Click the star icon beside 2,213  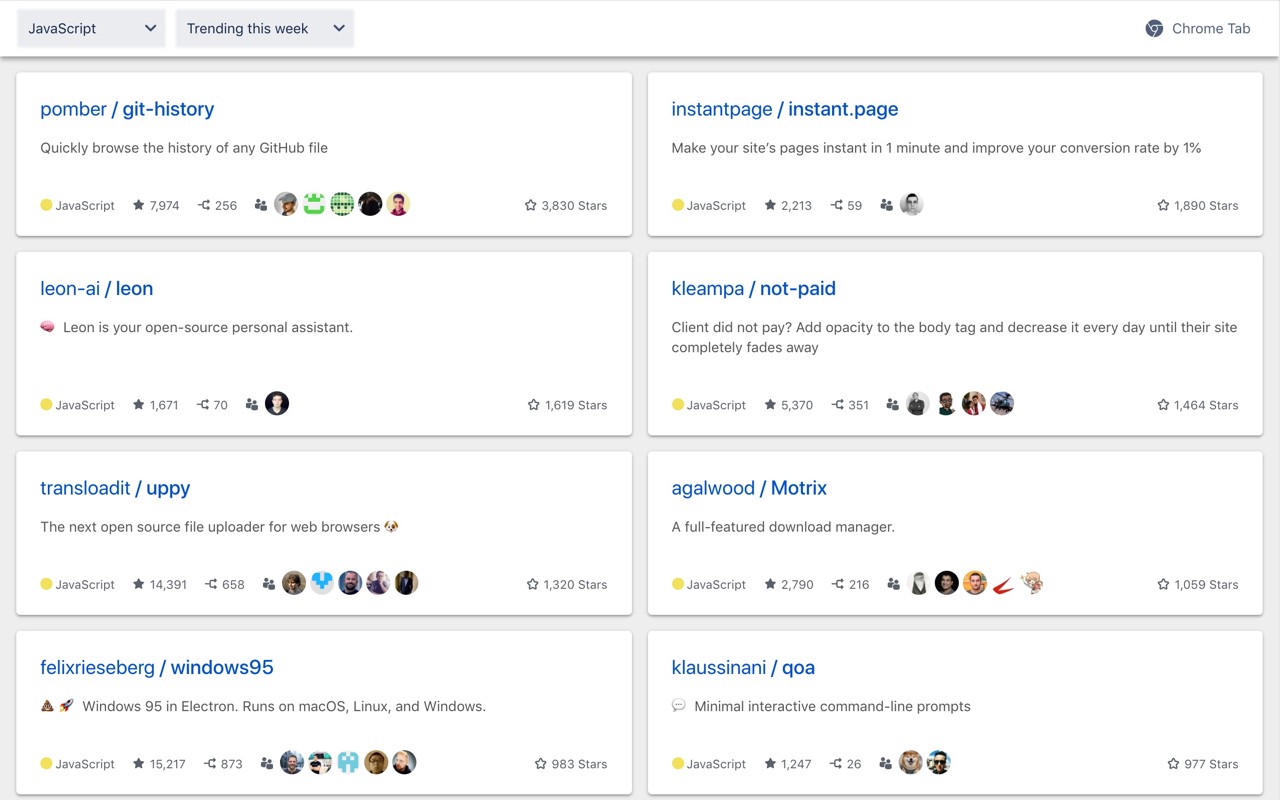(x=770, y=205)
